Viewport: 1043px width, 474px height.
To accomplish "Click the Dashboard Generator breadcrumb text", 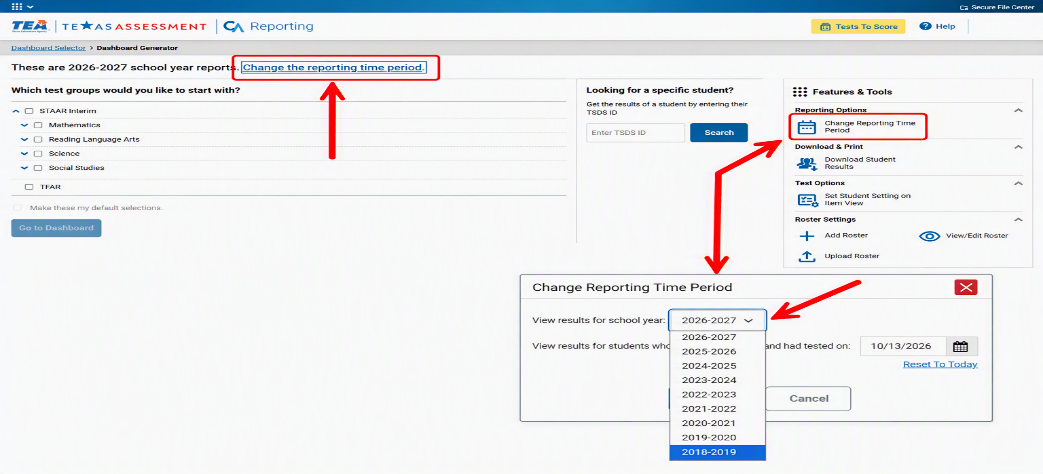I will (137, 48).
